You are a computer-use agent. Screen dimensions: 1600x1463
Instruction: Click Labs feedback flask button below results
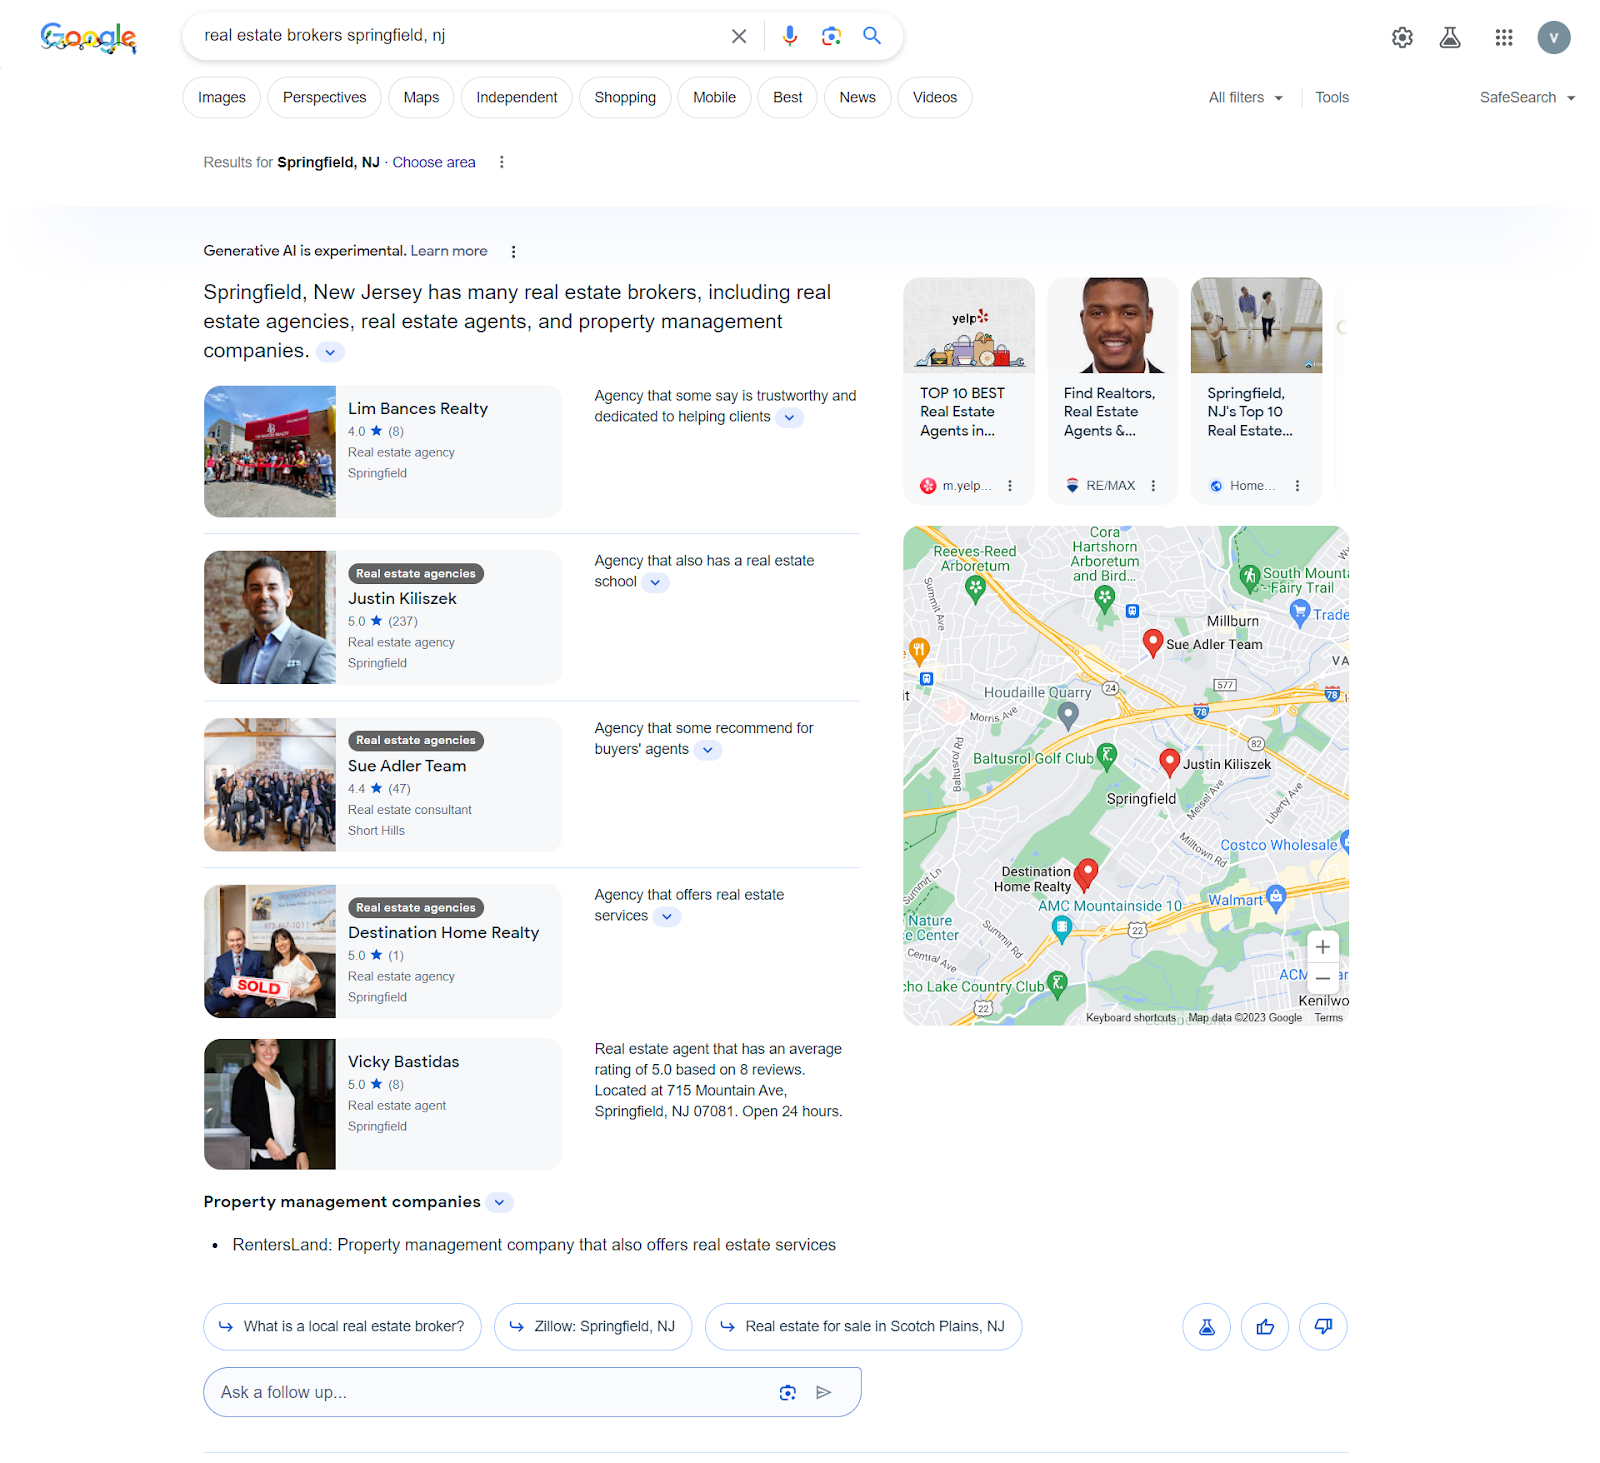click(1207, 1327)
